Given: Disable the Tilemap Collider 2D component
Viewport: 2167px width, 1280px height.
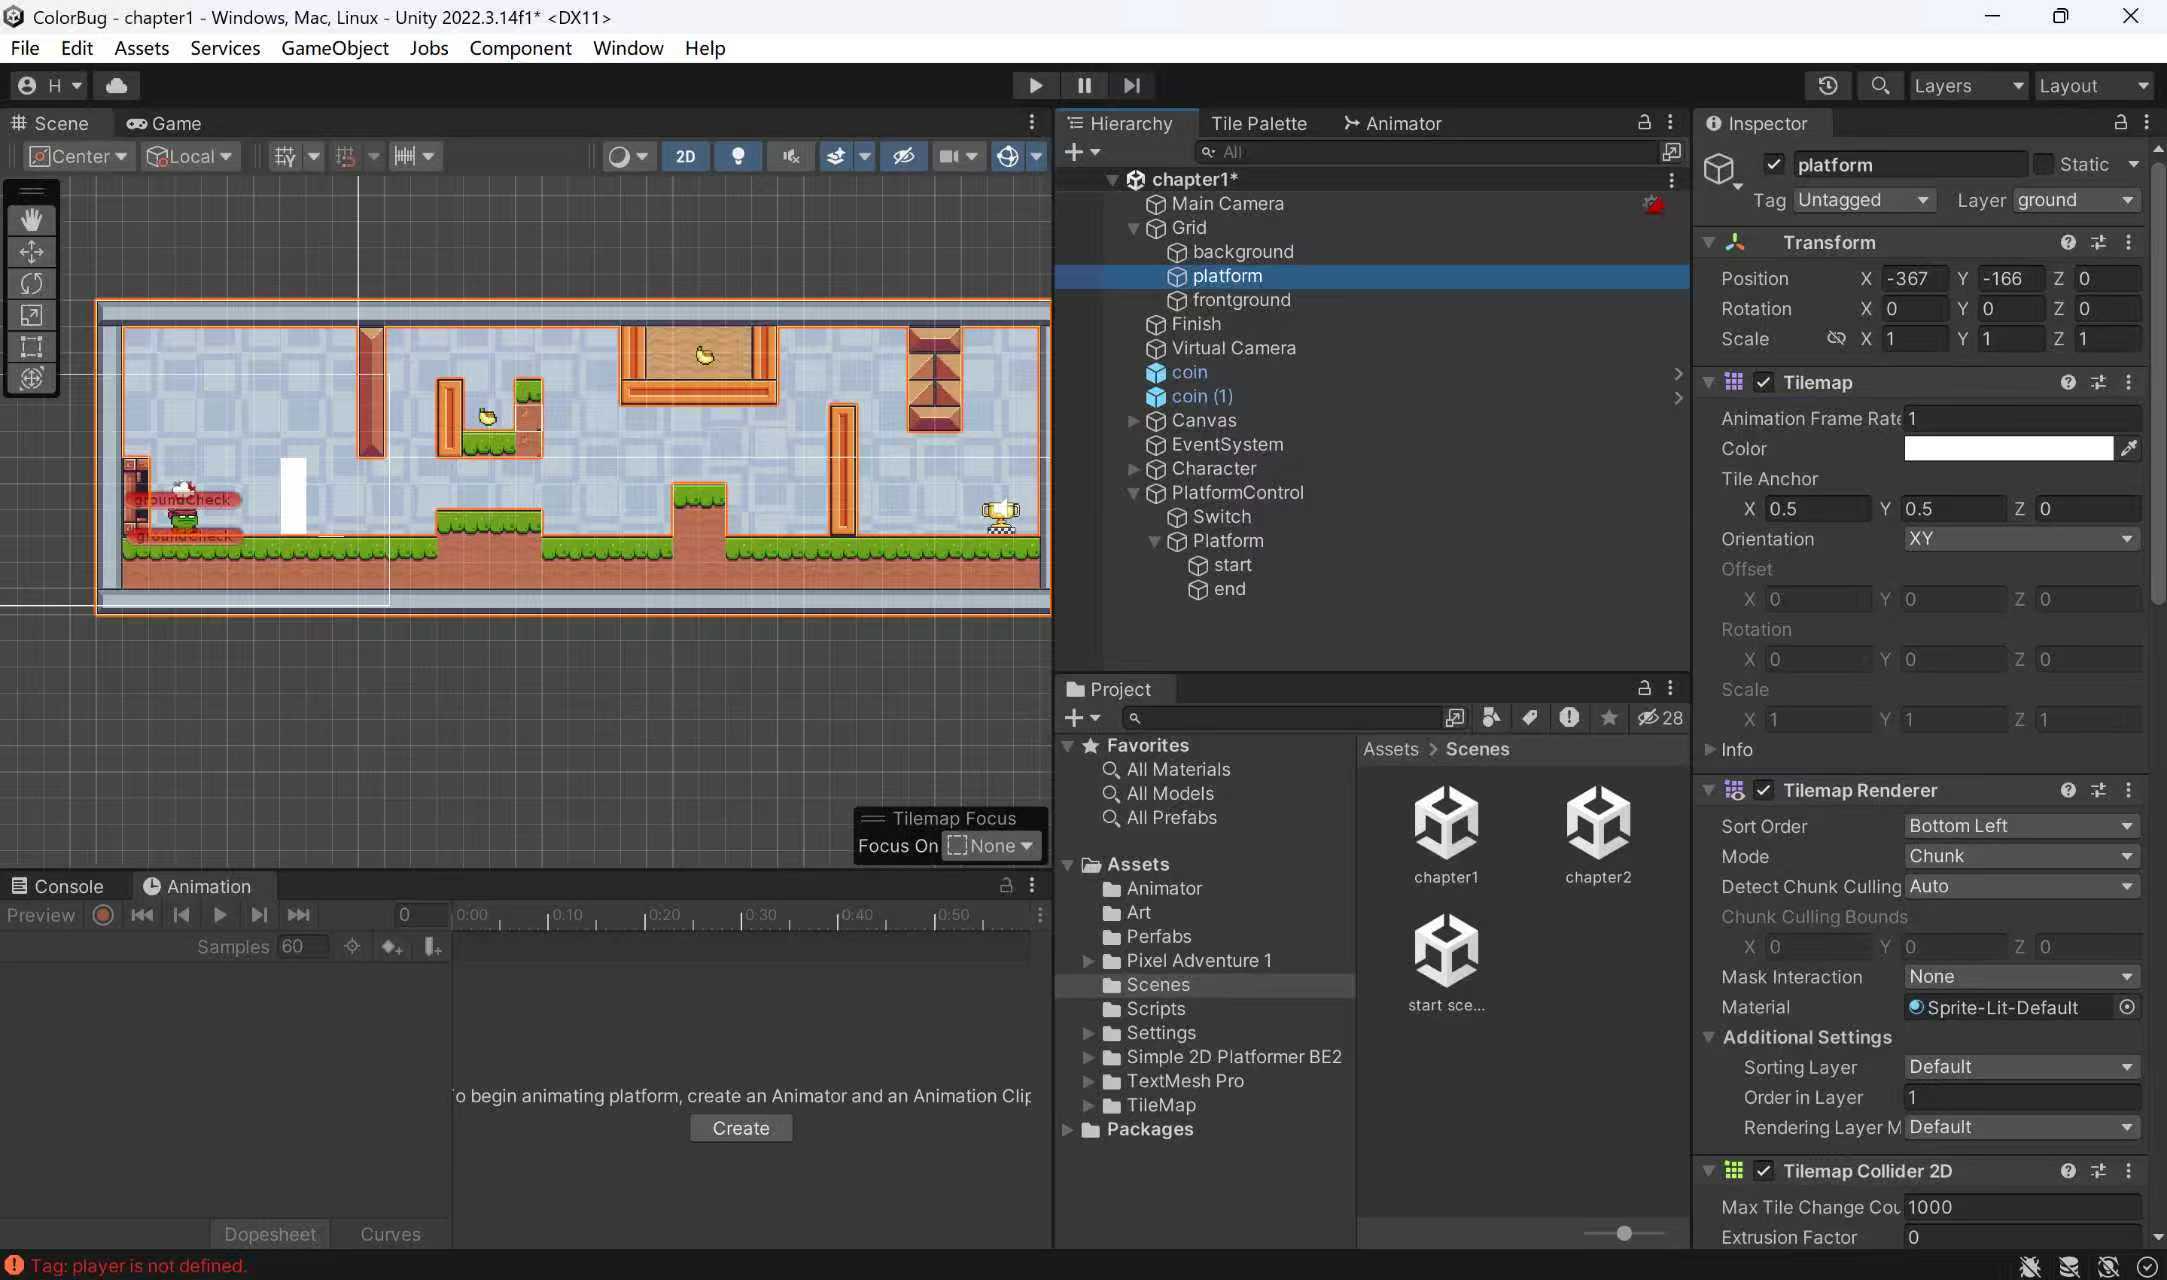Looking at the screenshot, I should tap(1763, 1171).
